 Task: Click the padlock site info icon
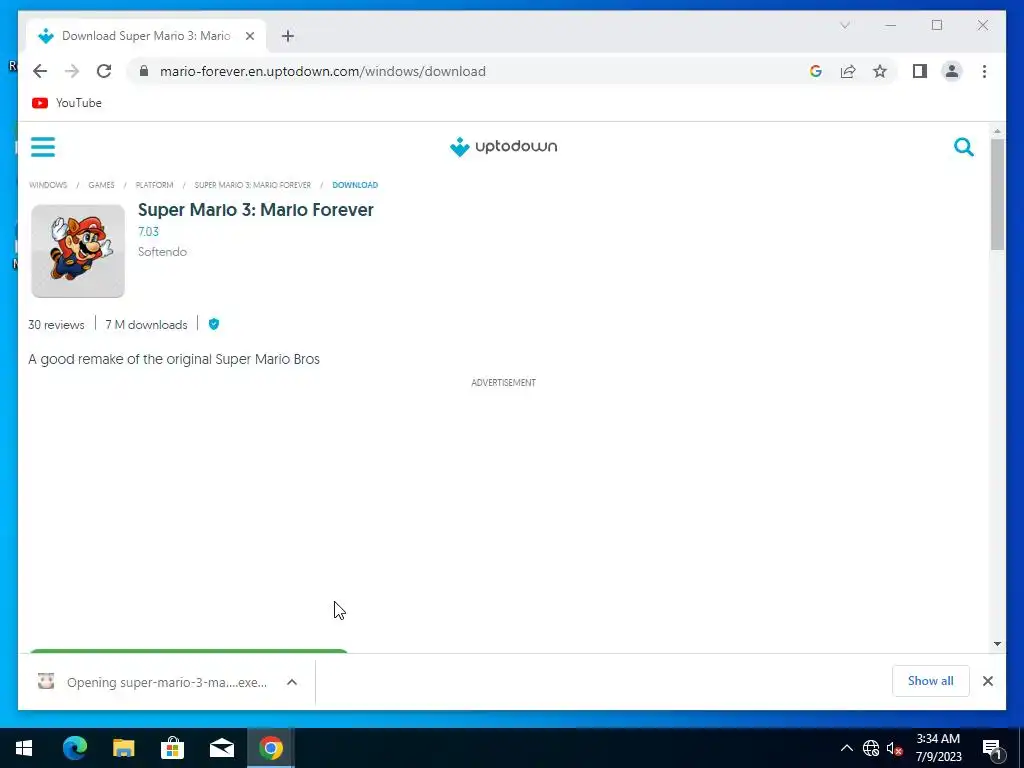(x=144, y=71)
